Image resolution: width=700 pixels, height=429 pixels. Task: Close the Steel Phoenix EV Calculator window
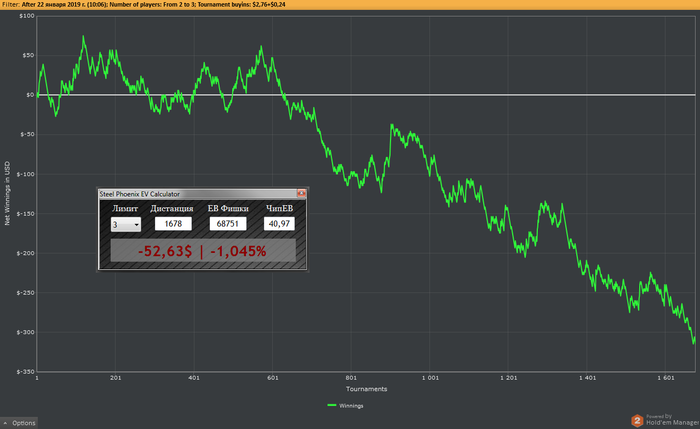pos(301,193)
